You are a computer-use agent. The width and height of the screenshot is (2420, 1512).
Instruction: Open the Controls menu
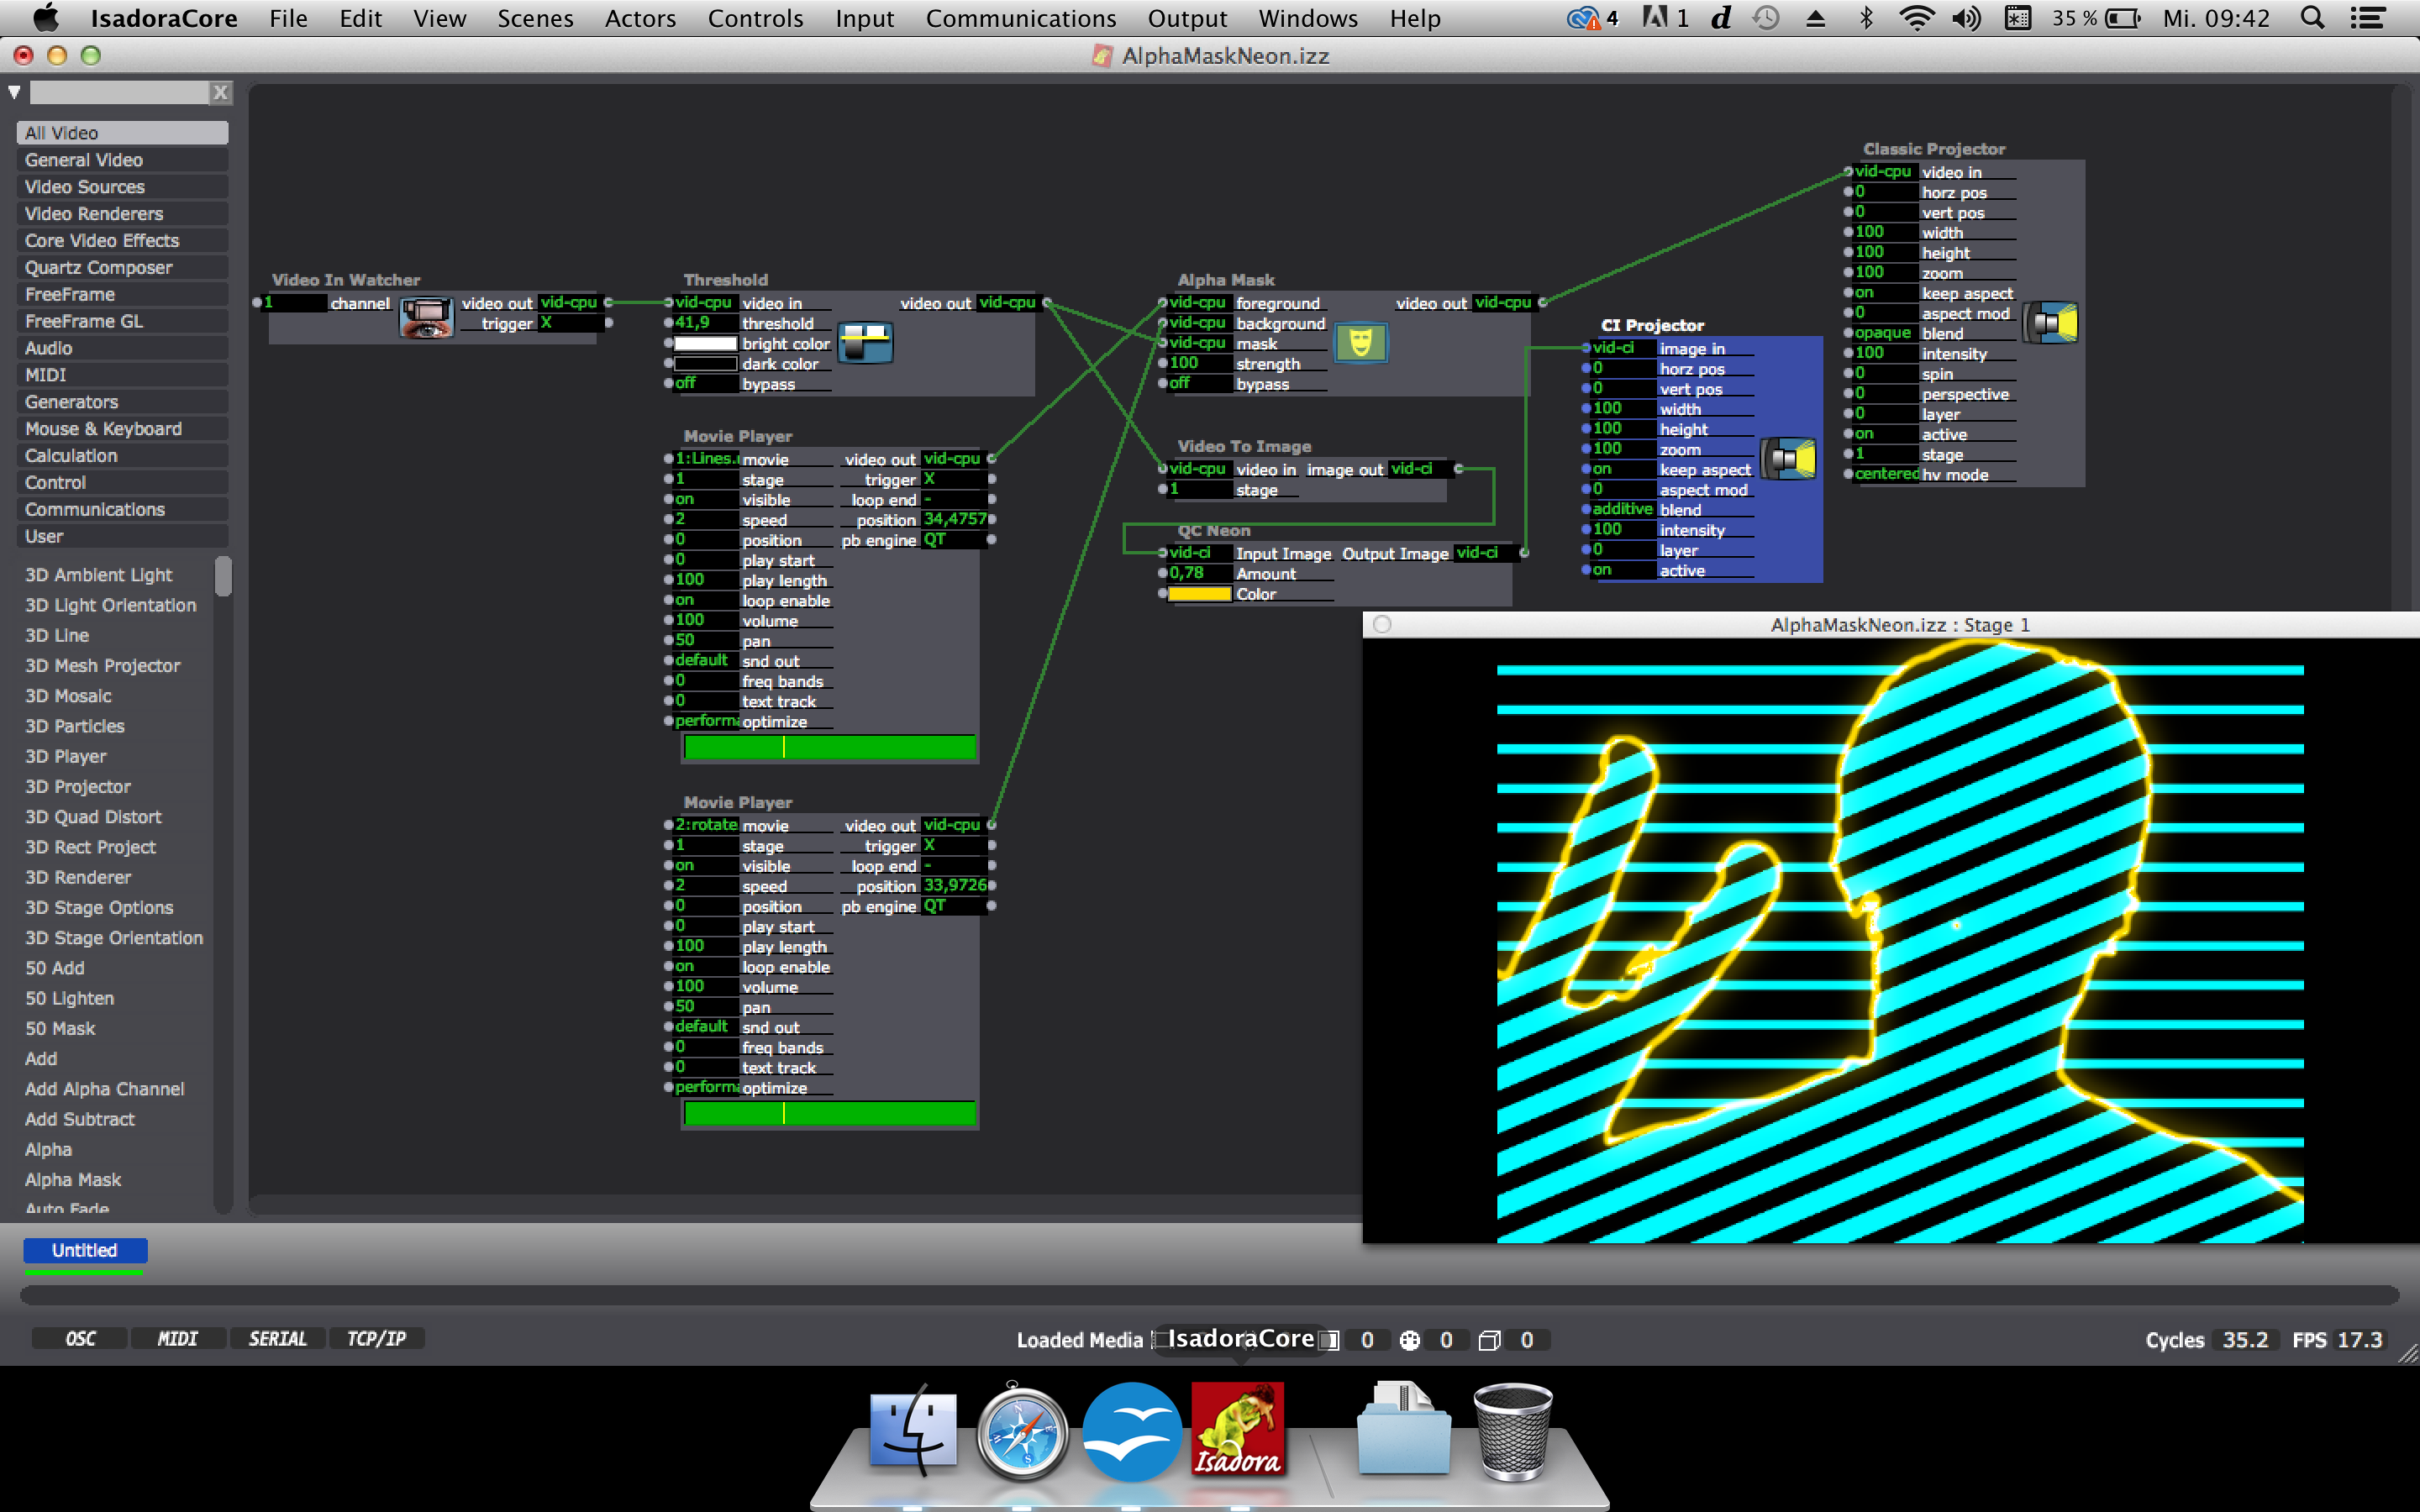(755, 18)
